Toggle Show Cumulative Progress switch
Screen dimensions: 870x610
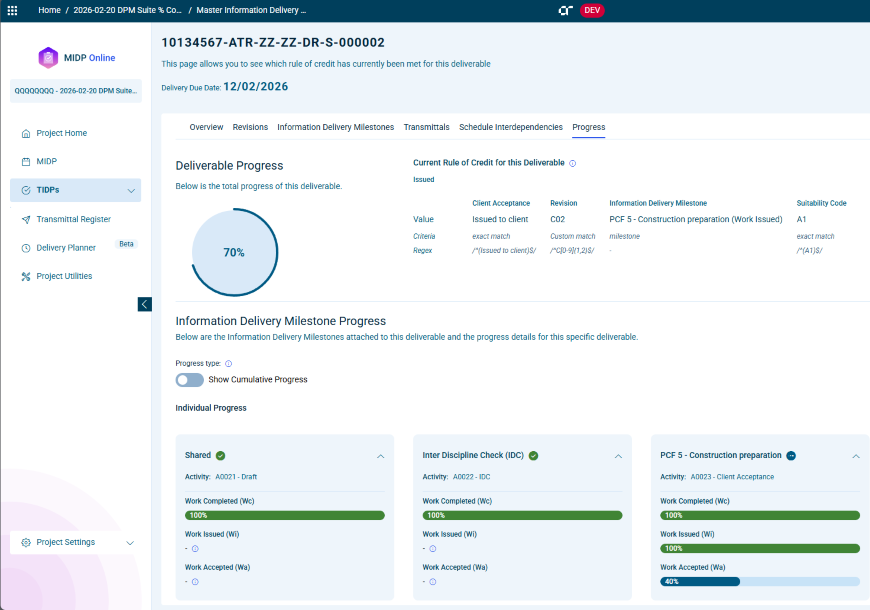pos(189,380)
